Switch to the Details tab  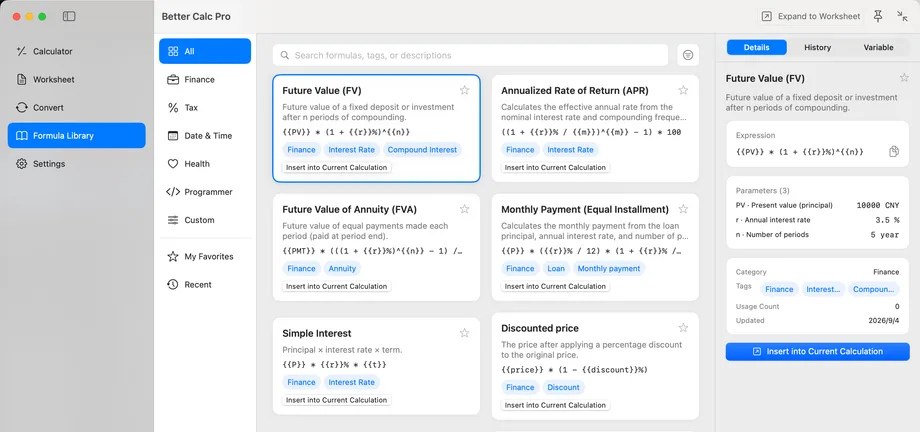coord(756,48)
